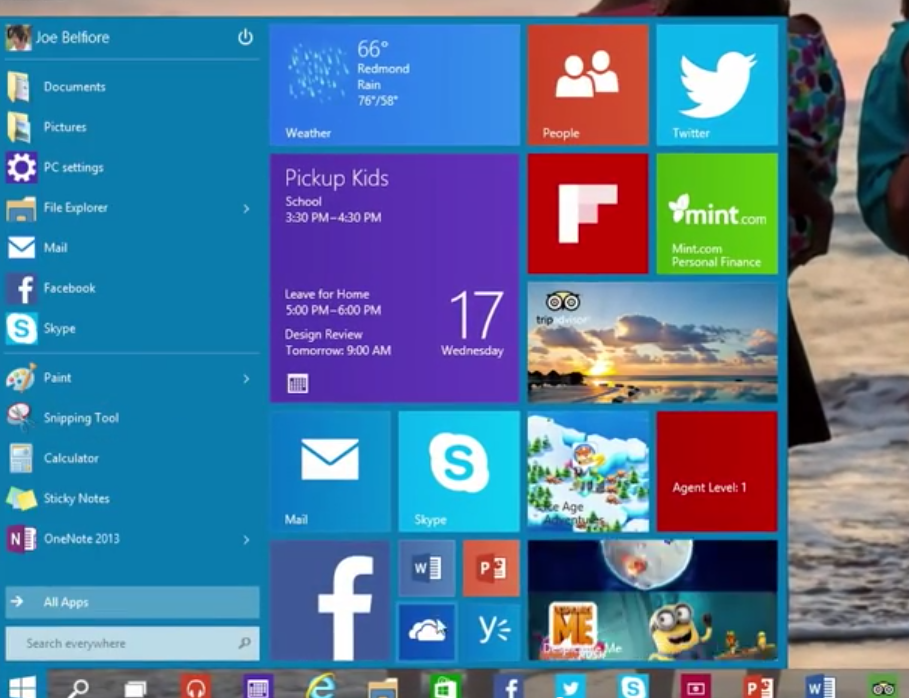Open the Weather live tile
Viewport: 909px width, 698px height.
click(394, 85)
